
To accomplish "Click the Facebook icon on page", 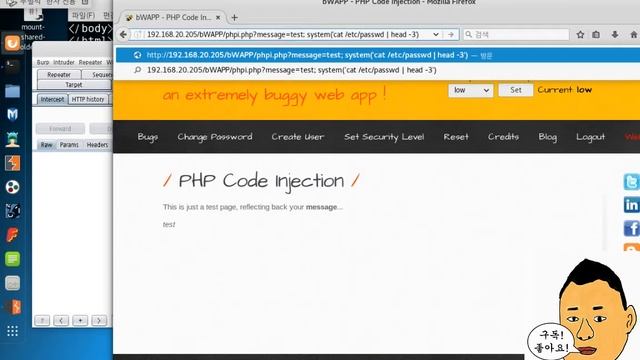I will 631,229.
